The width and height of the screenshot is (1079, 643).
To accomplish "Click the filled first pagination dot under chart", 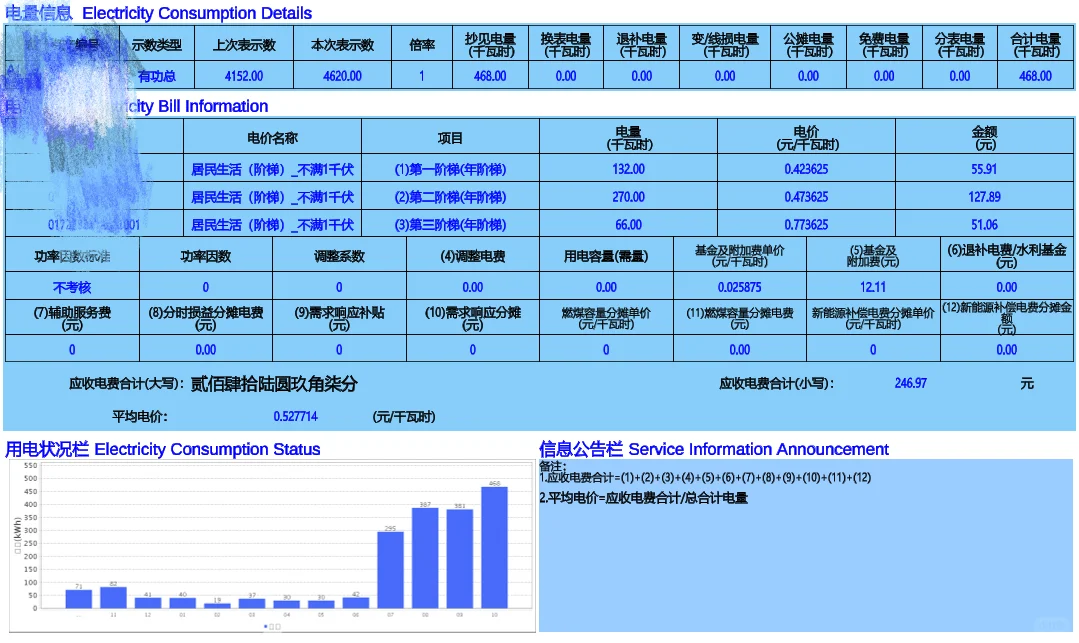I will click(265, 626).
